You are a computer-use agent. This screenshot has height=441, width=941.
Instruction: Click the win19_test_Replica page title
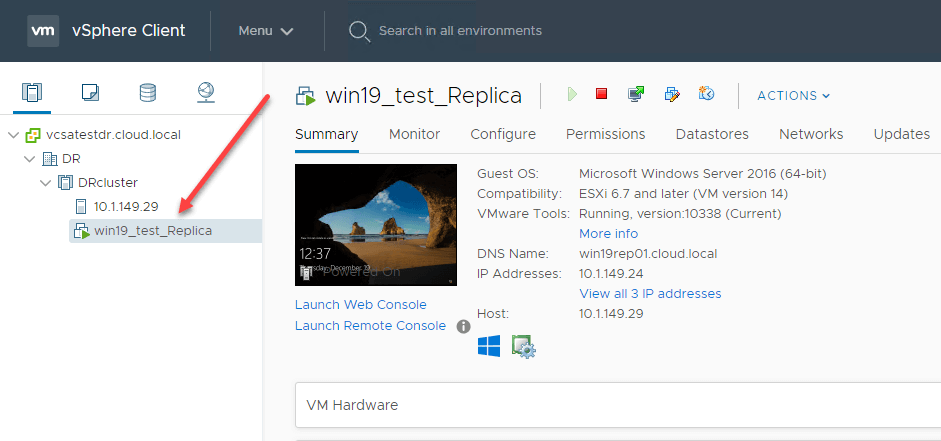424,96
